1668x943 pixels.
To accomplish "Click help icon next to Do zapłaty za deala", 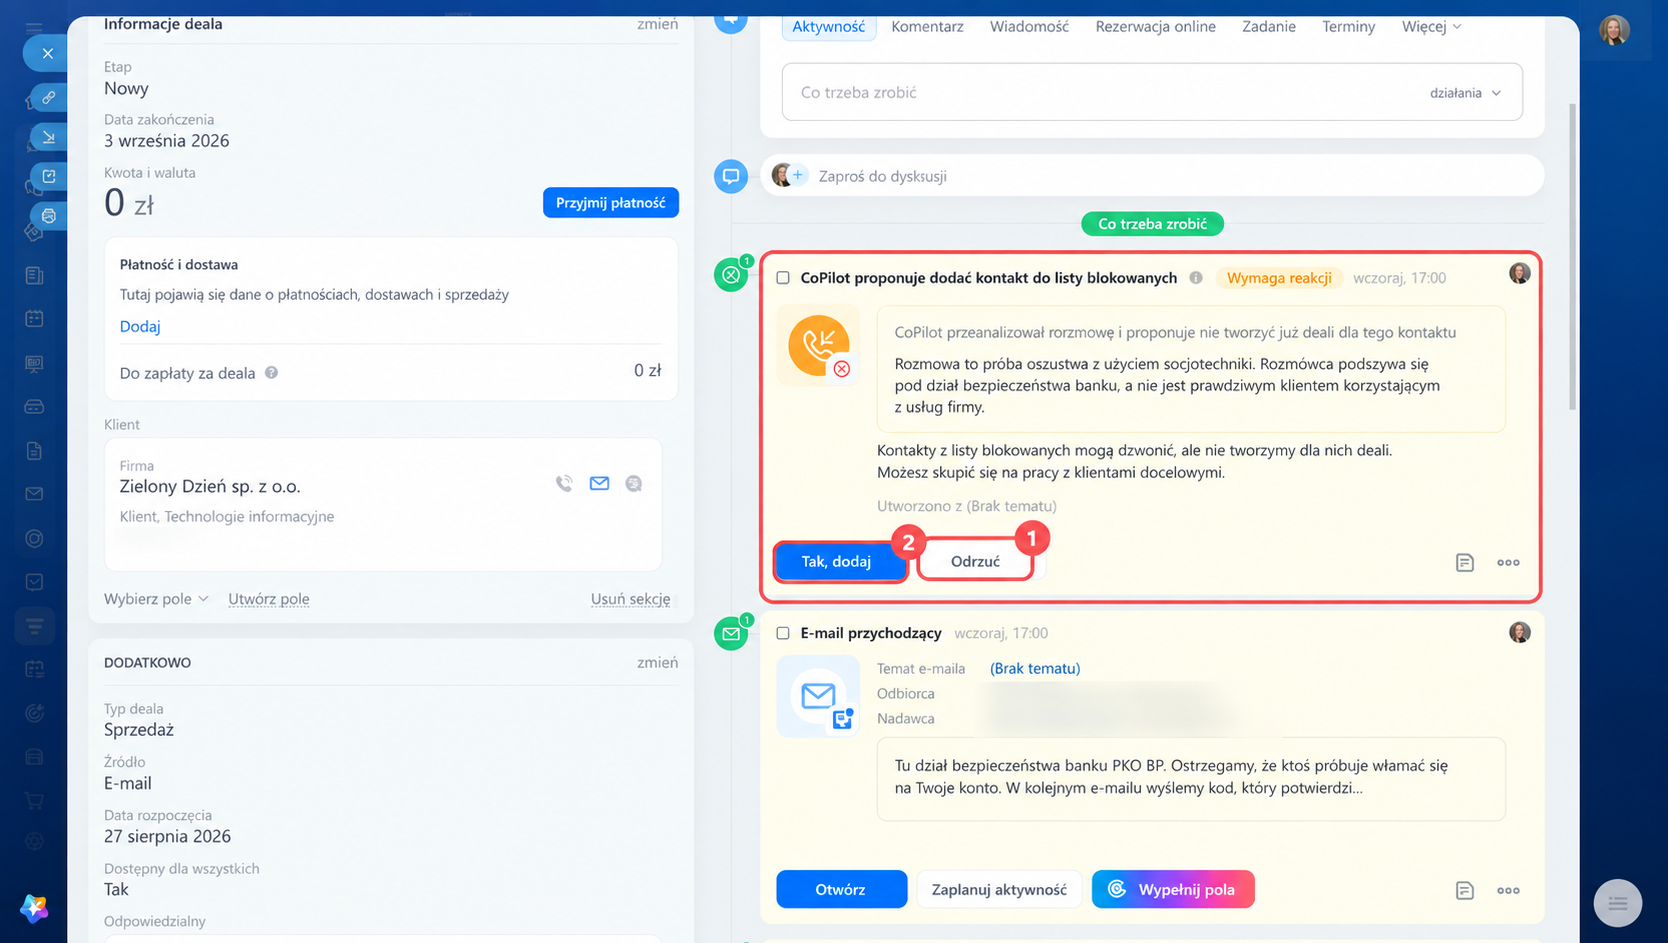I will tap(271, 373).
